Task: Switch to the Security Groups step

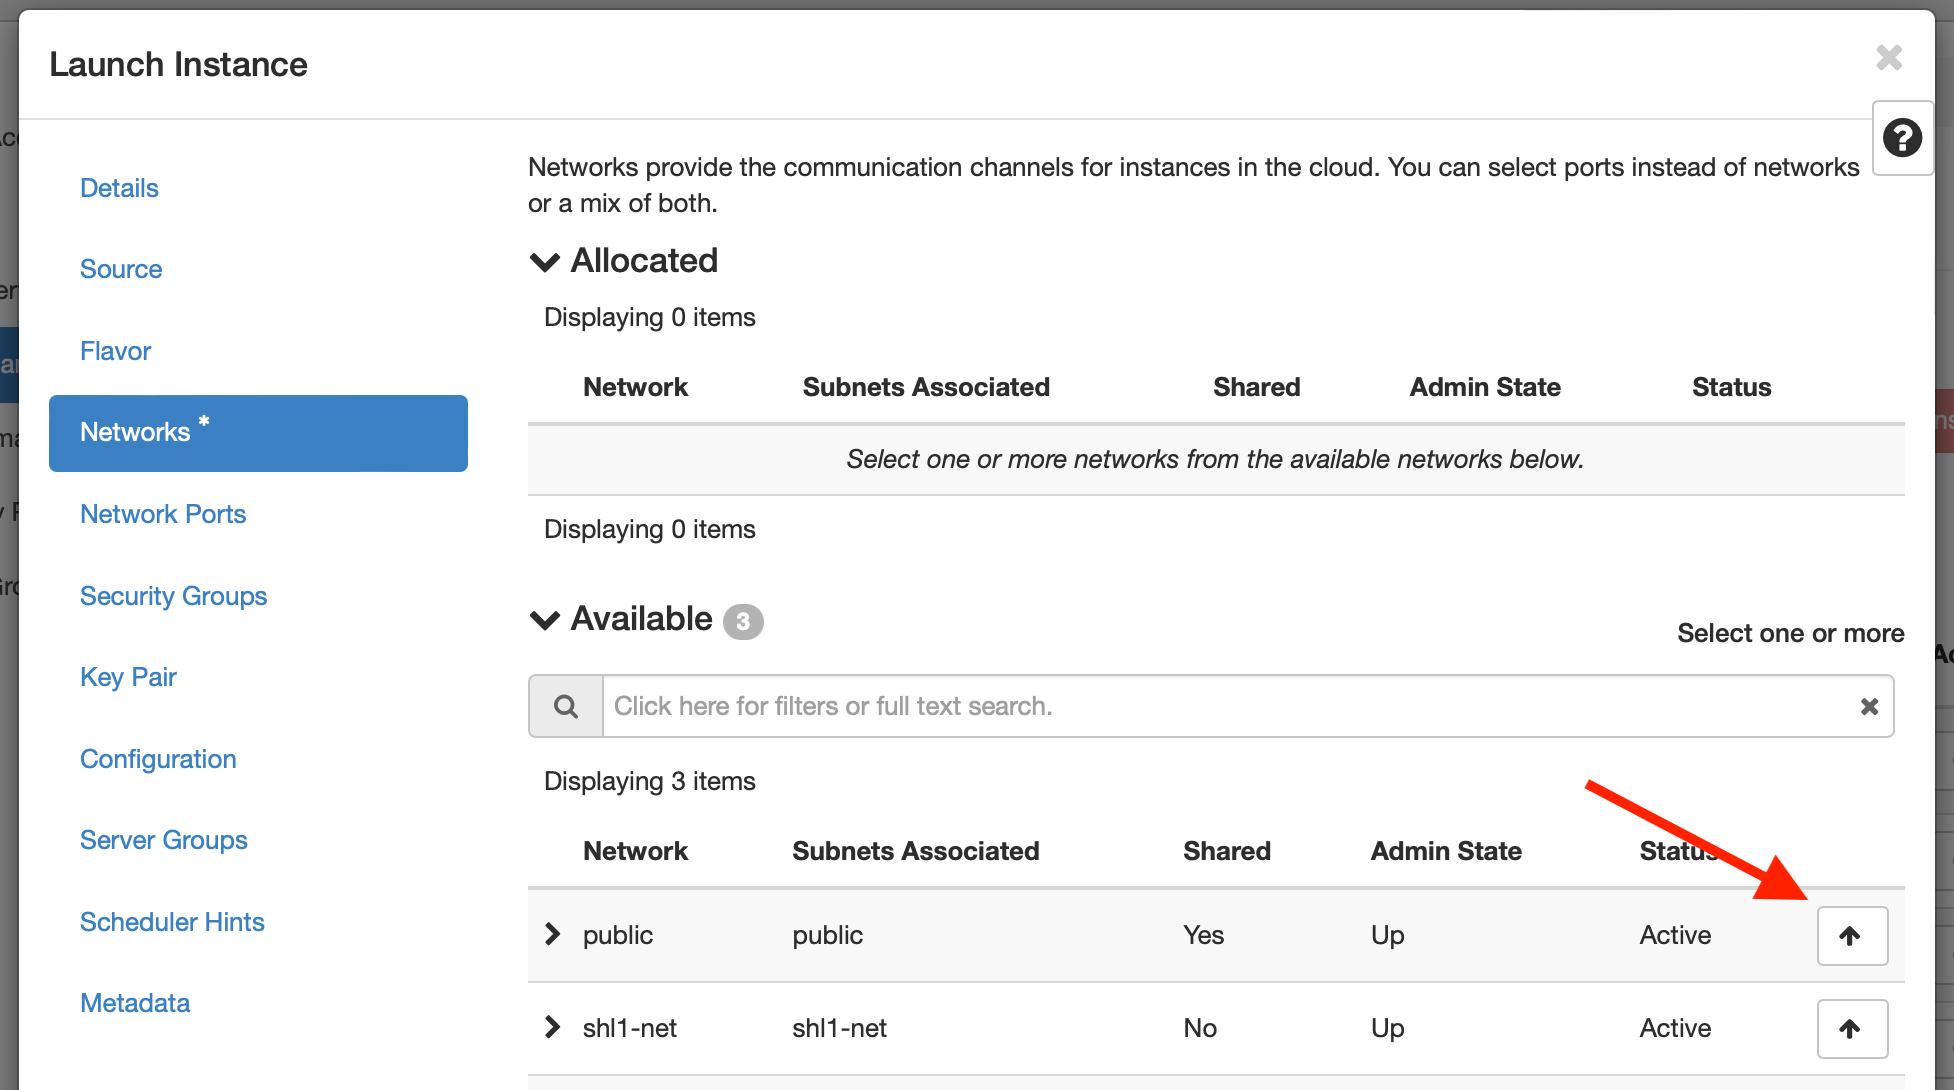Action: click(x=173, y=596)
